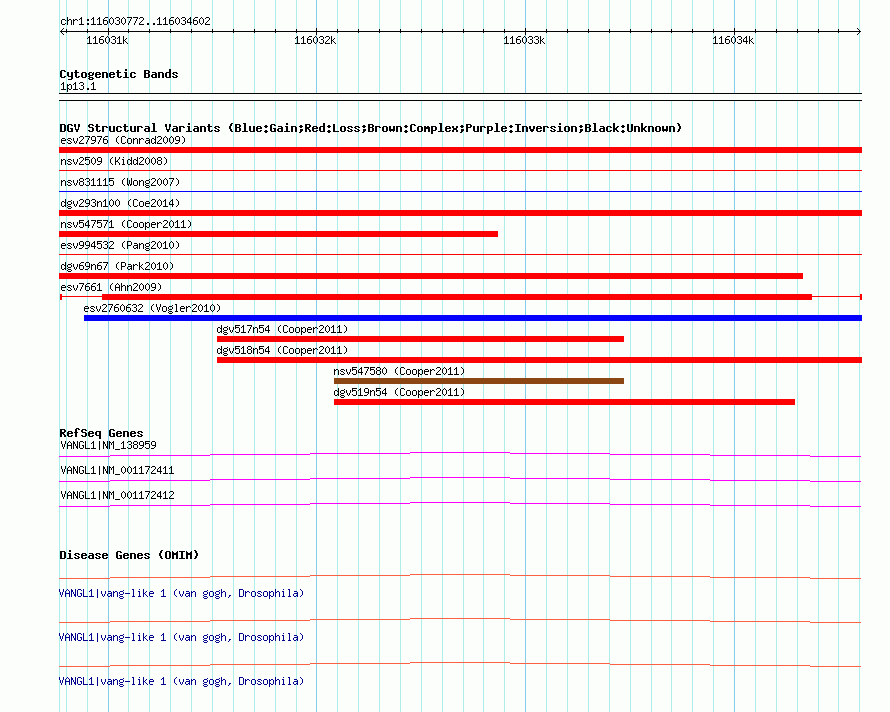The height and width of the screenshot is (712, 890).
Task: Select the esv994532 (Pang2010) label
Action: [120, 245]
